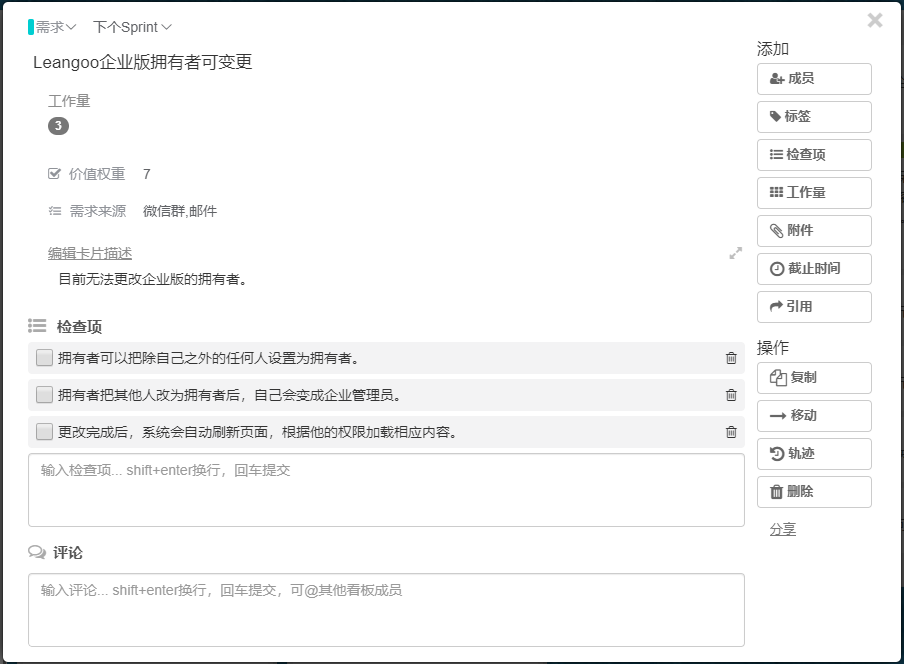Check '拥有者可以把除自己之外的任何人设置为拥有者' item
Viewport: 904px width, 664px height.
[x=44, y=358]
